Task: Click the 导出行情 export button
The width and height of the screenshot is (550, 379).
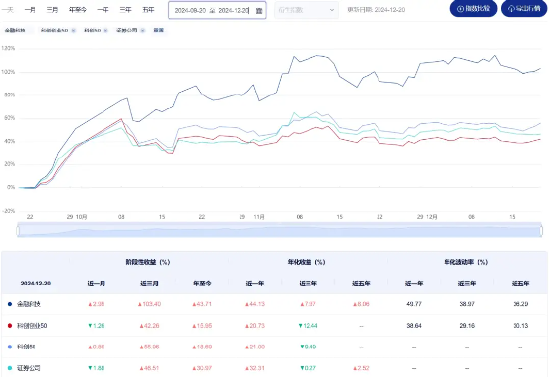Action: 524,8
